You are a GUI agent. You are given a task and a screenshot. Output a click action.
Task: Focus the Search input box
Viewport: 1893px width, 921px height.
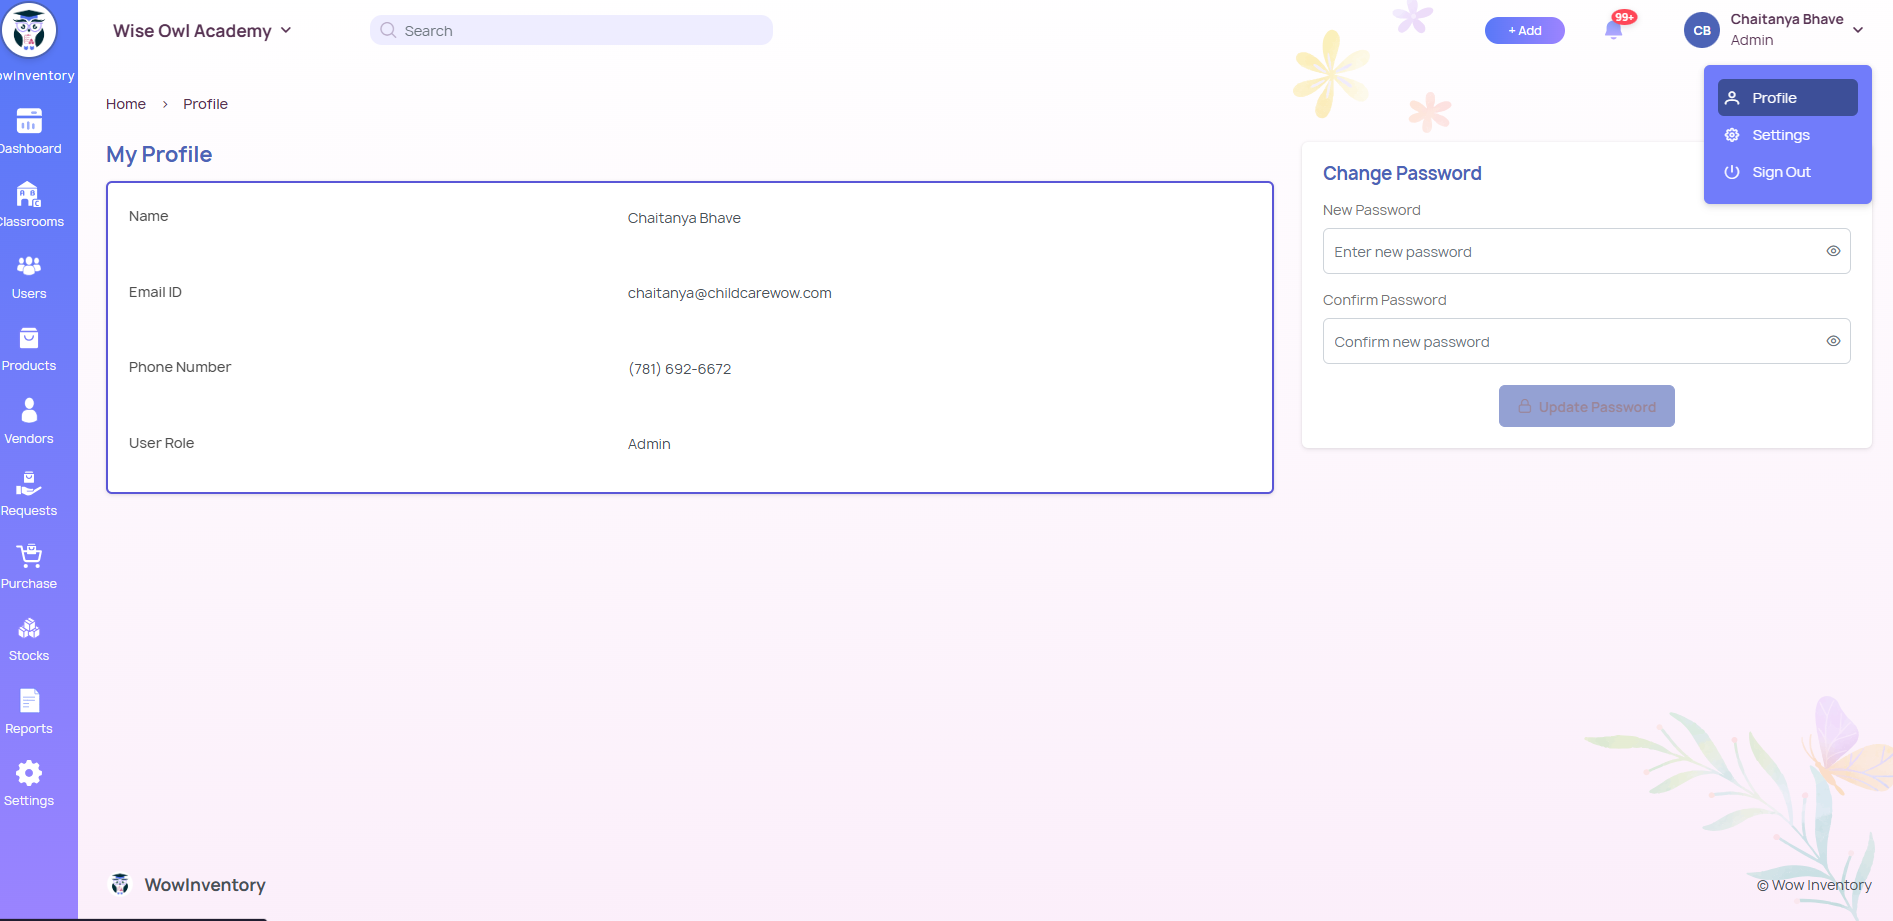(571, 31)
